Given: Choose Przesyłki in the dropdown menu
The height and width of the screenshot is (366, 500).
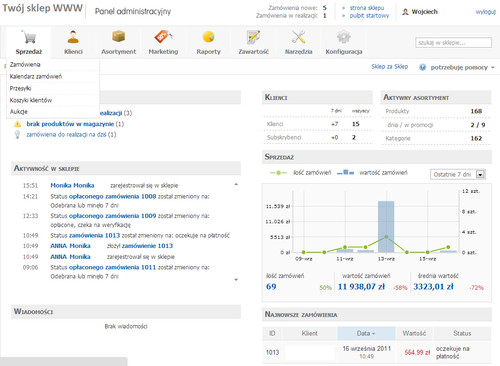Looking at the screenshot, I should [x=20, y=88].
